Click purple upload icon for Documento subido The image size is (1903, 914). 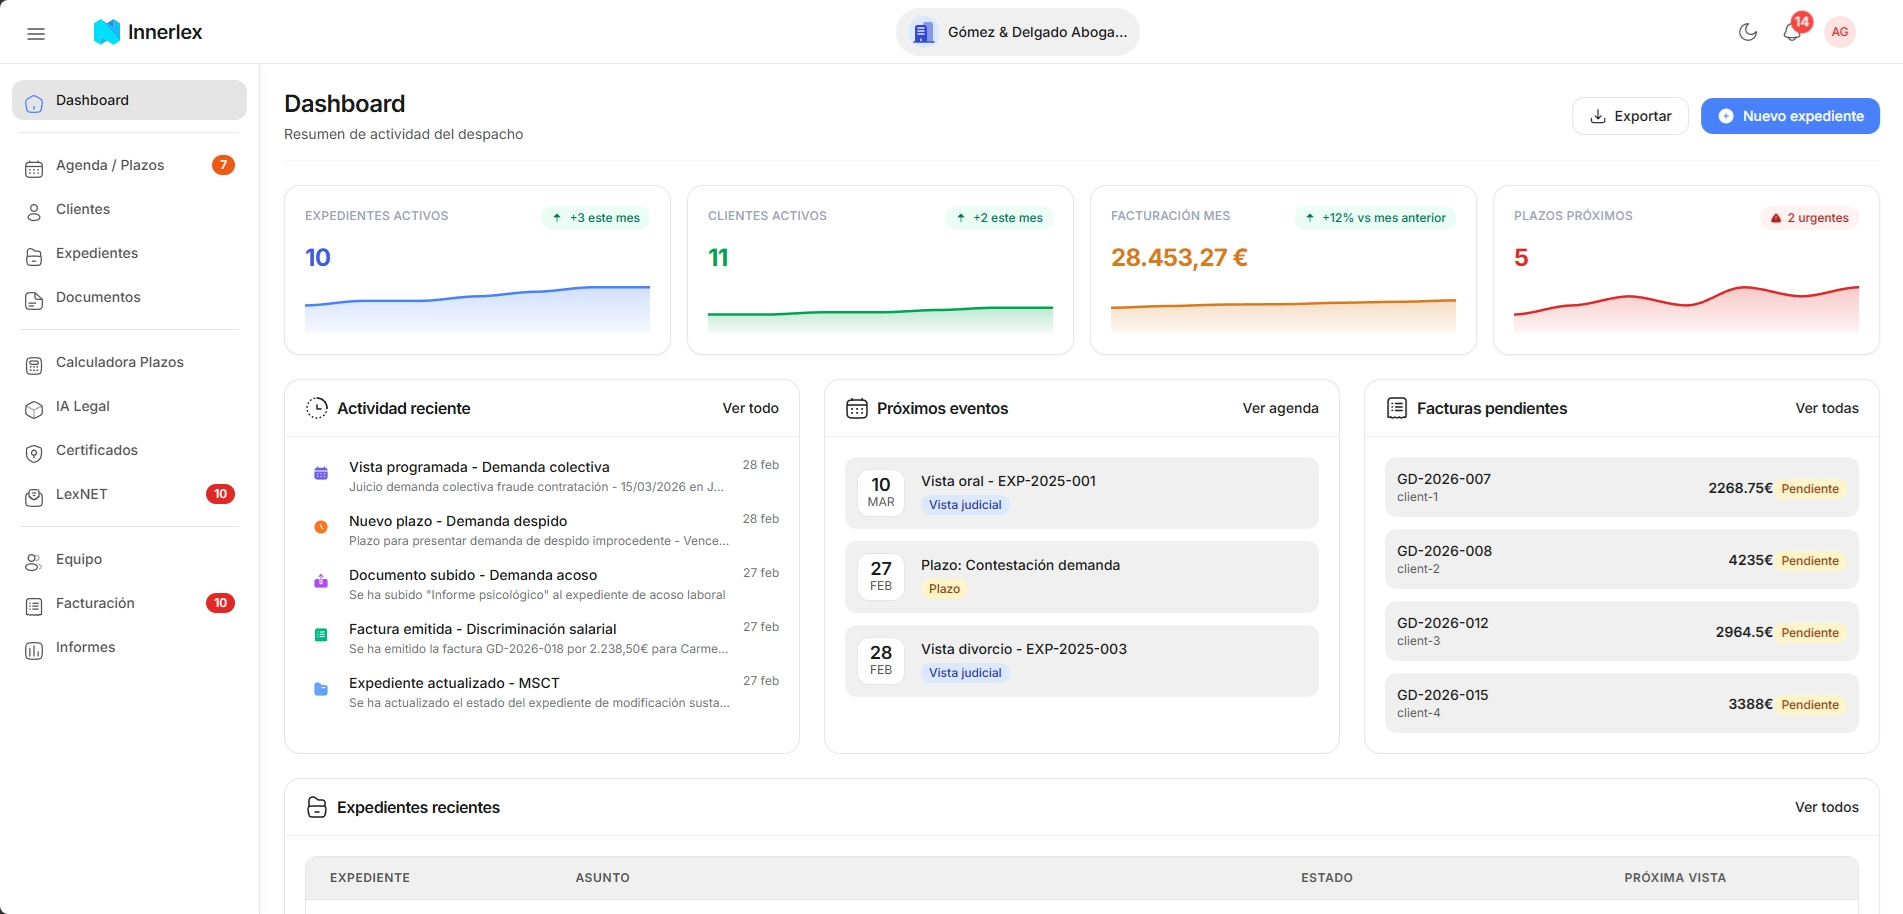pos(321,581)
